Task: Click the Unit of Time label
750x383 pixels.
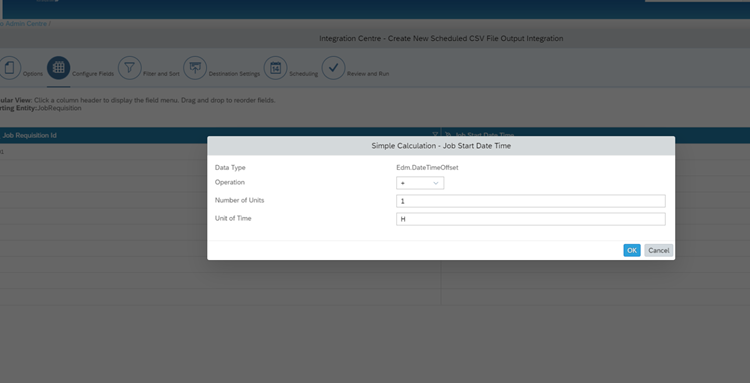Action: (x=233, y=219)
